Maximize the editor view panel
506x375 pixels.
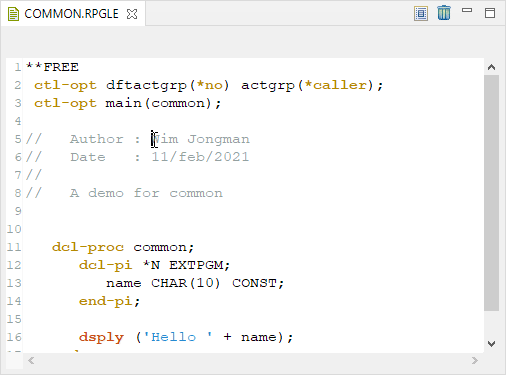tap(490, 13)
